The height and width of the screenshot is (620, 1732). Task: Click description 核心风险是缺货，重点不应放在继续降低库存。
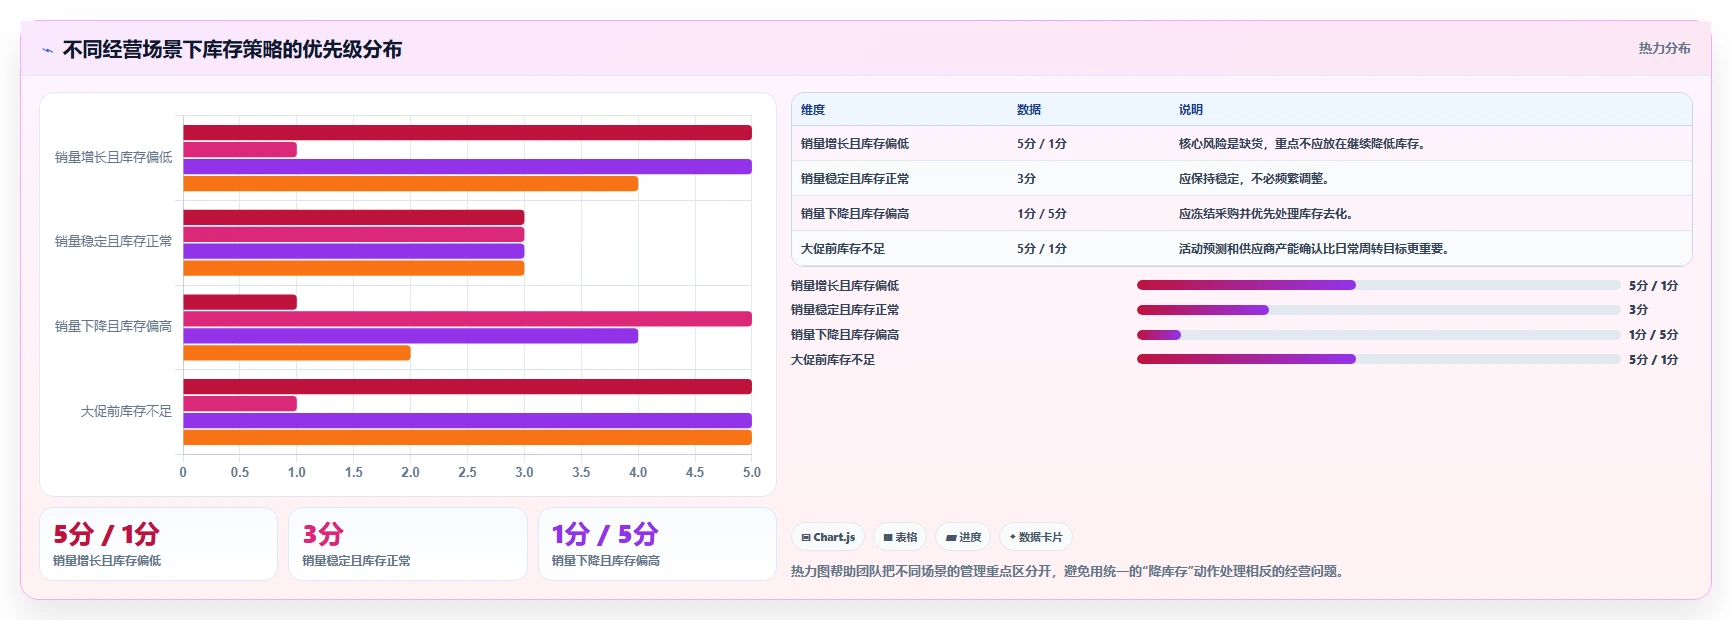(1302, 144)
